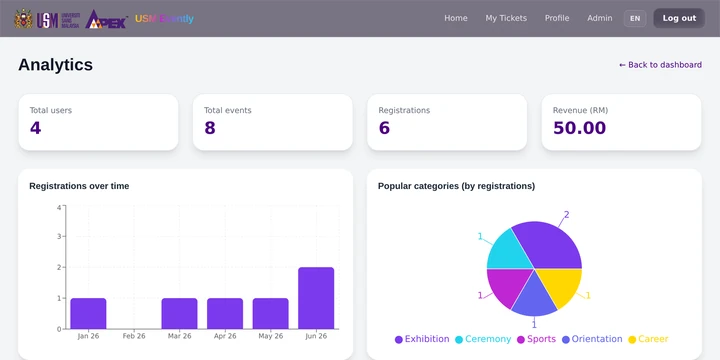Click the pie label 2 for Exhibition
The height and width of the screenshot is (360, 720).
click(x=567, y=214)
